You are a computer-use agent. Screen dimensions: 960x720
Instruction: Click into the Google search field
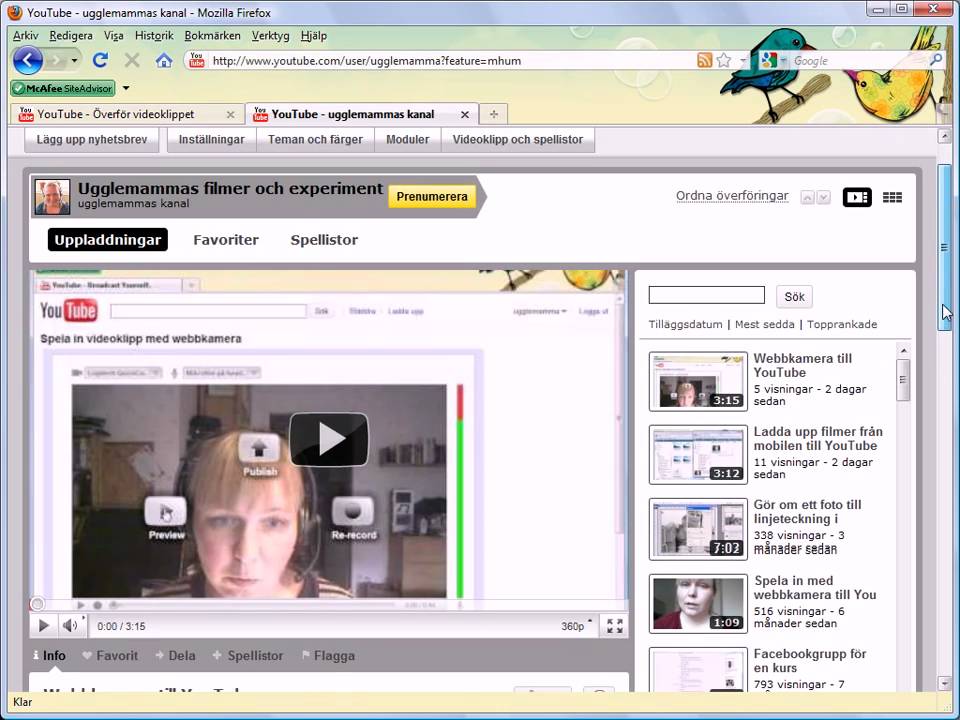tap(858, 61)
